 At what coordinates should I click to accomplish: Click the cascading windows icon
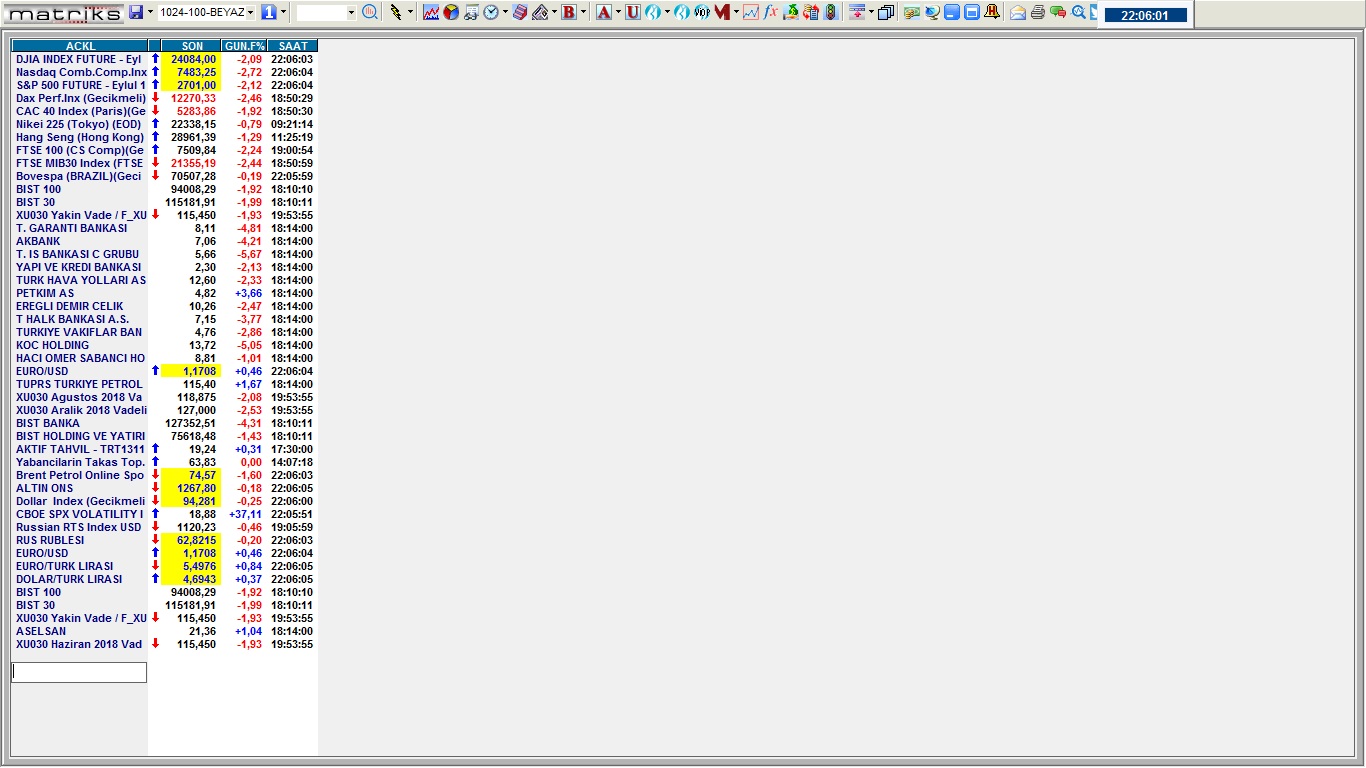coord(886,12)
